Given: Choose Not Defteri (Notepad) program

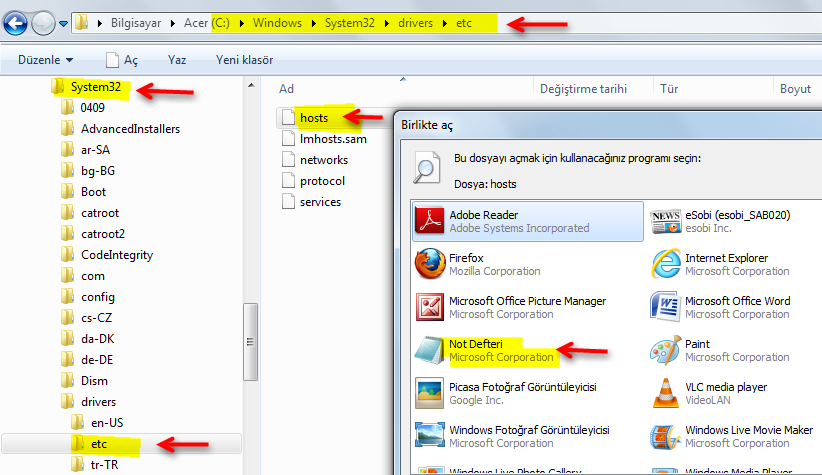Looking at the screenshot, I should coord(484,350).
